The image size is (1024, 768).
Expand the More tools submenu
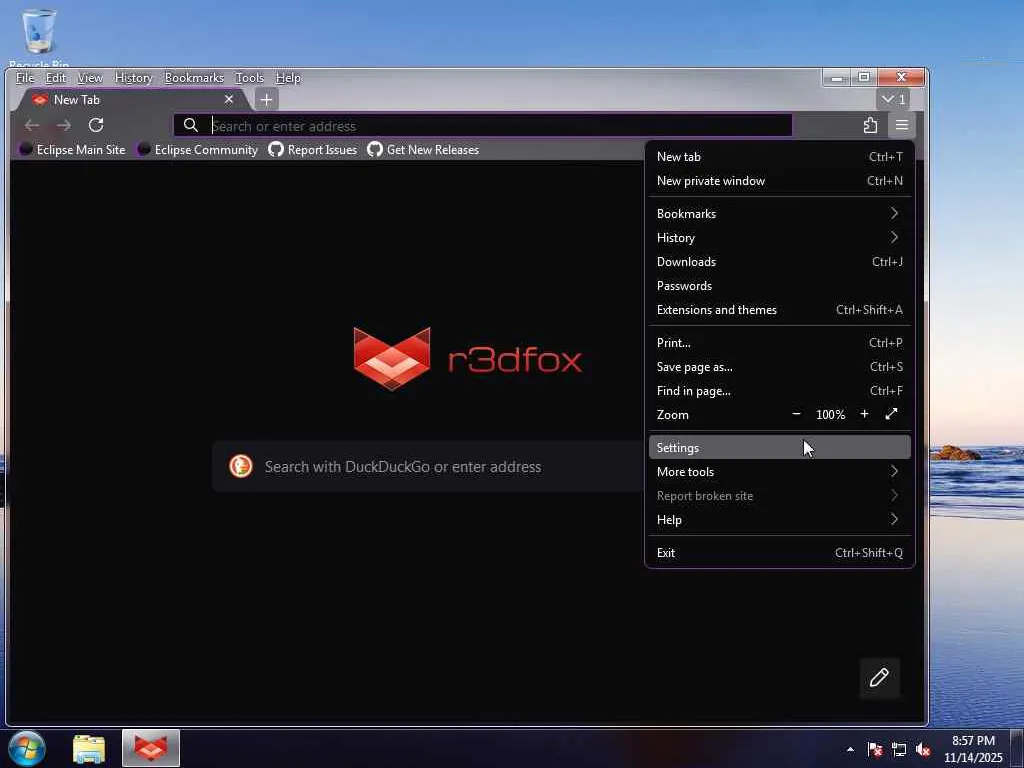pyautogui.click(x=779, y=472)
